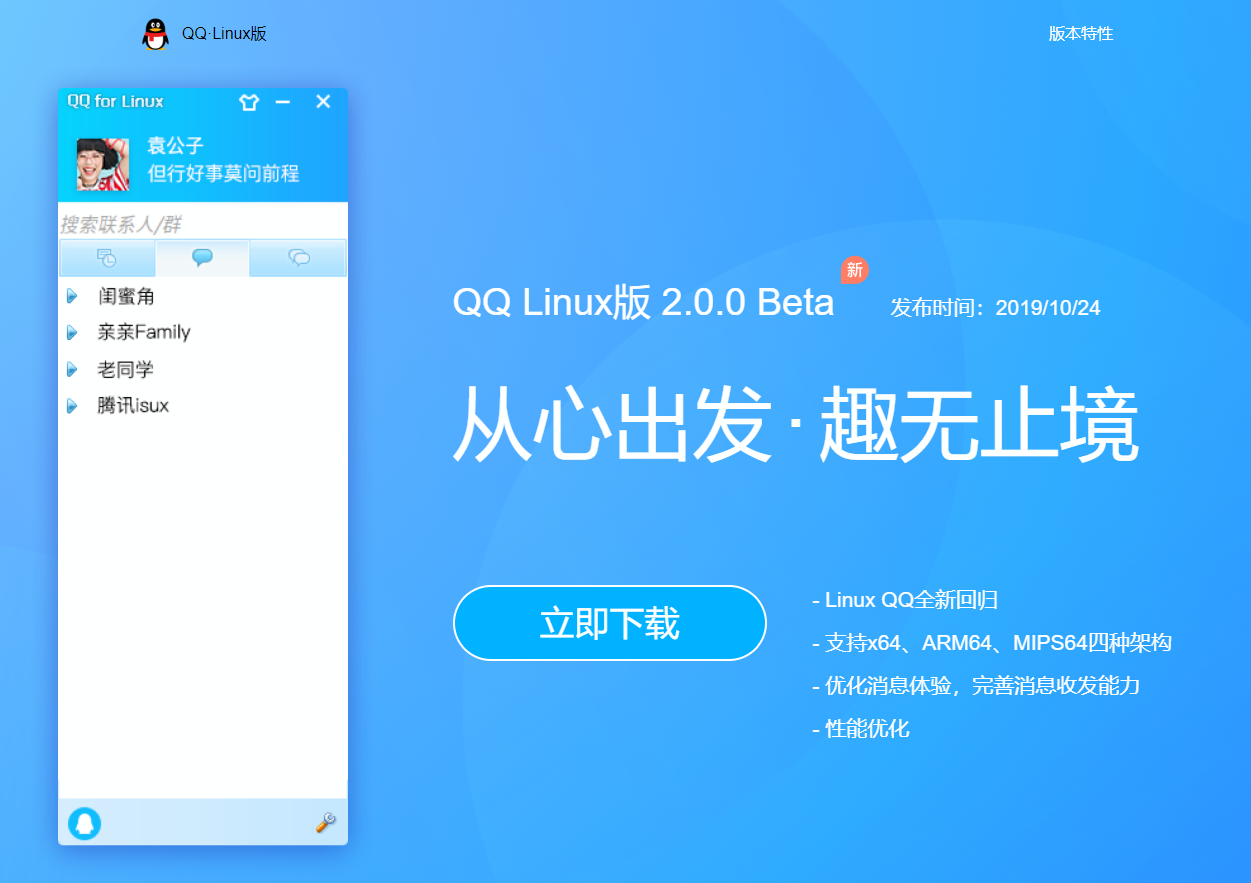Minimize the QQ for Linux window
This screenshot has height=883, width=1251.
pyautogui.click(x=283, y=102)
